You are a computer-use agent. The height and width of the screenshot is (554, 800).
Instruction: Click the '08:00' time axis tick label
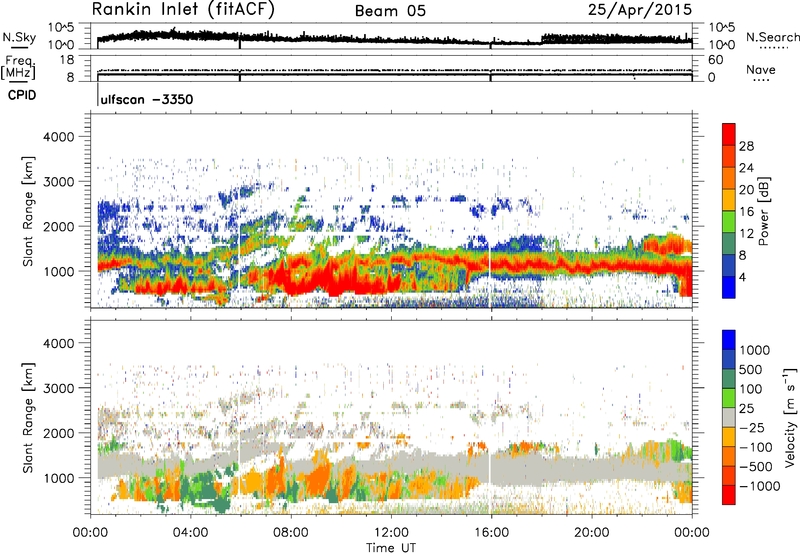(x=291, y=533)
